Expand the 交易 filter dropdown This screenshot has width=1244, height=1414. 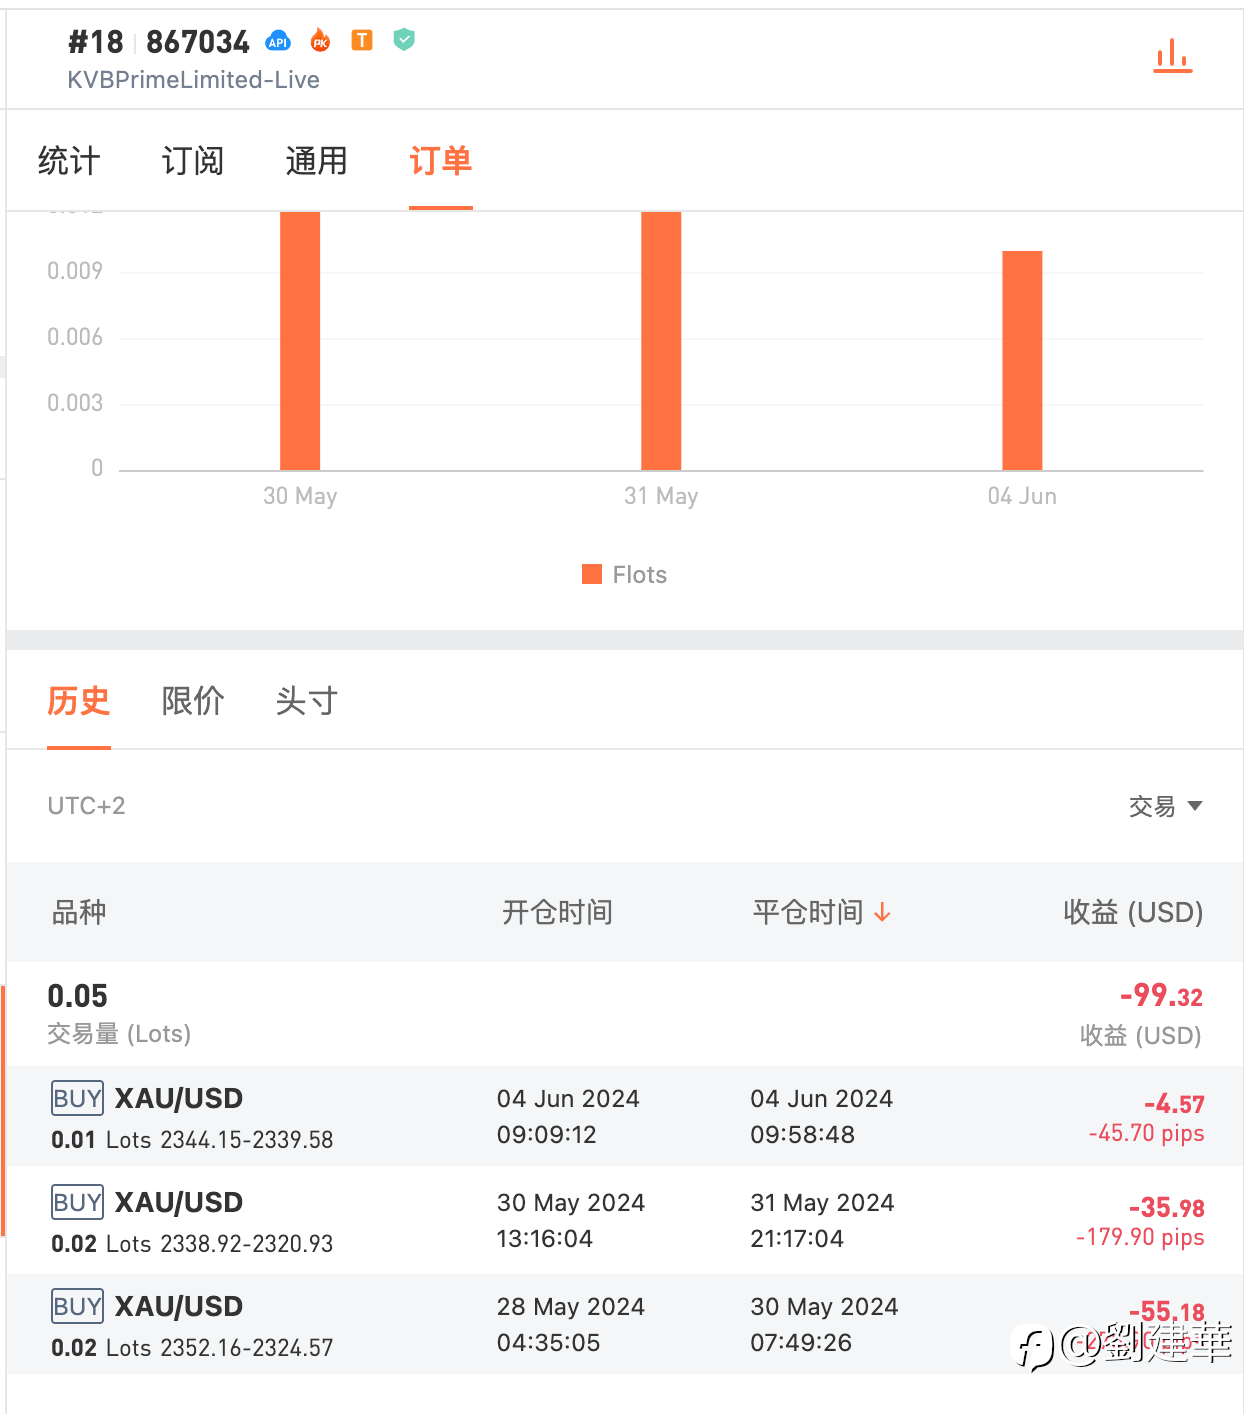[x=1165, y=806]
